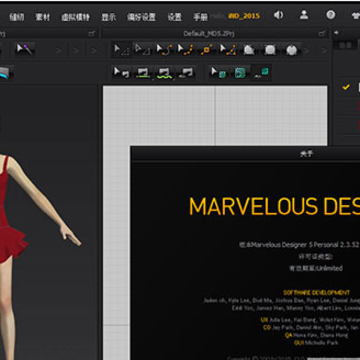360x360 pixels.
Task: Open the 设置 menu
Action: coord(174,17)
